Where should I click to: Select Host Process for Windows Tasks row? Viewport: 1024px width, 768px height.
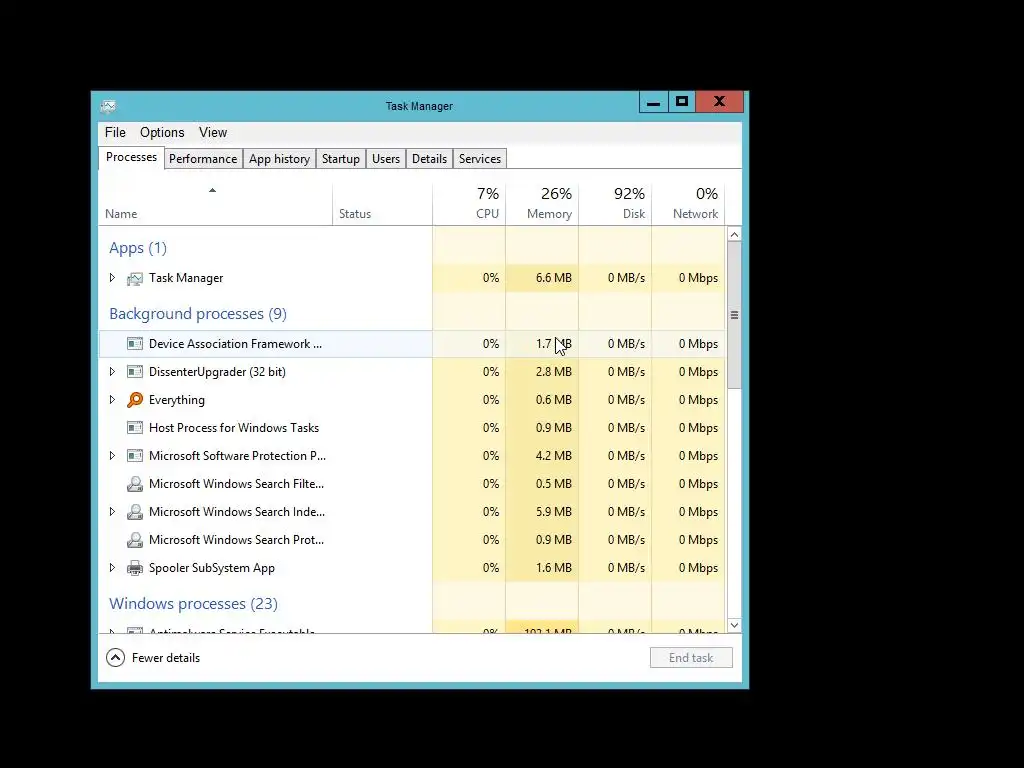411,428
